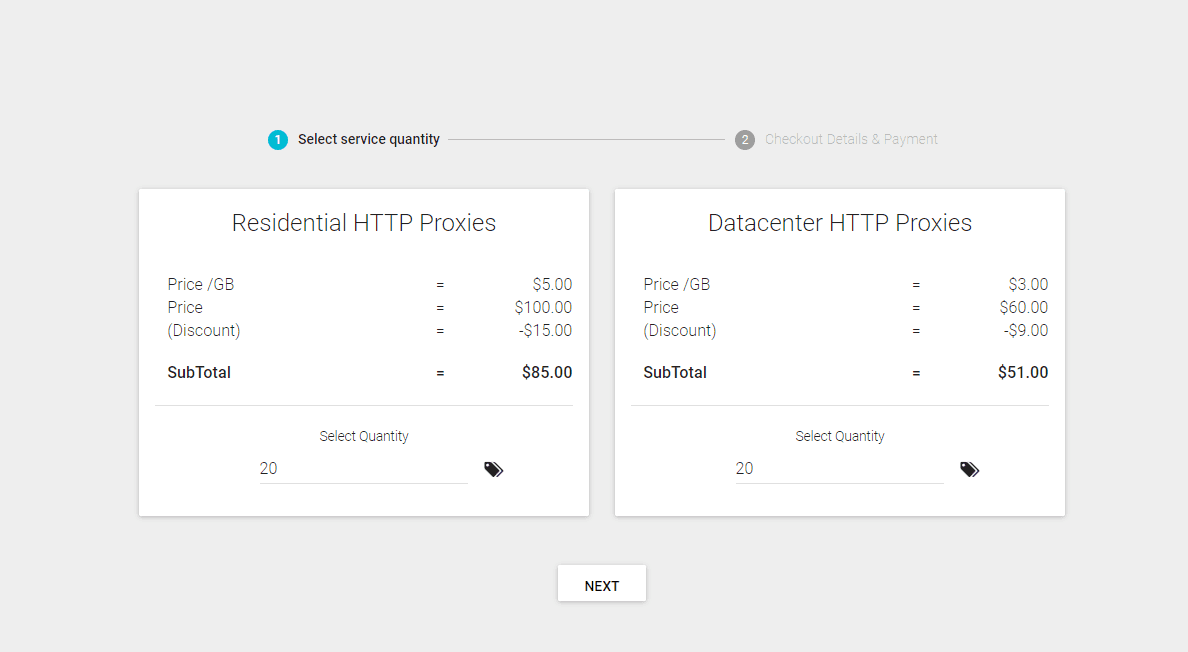The image size is (1188, 652).
Task: Click the Residential price per GB $5.00
Action: 552,285
